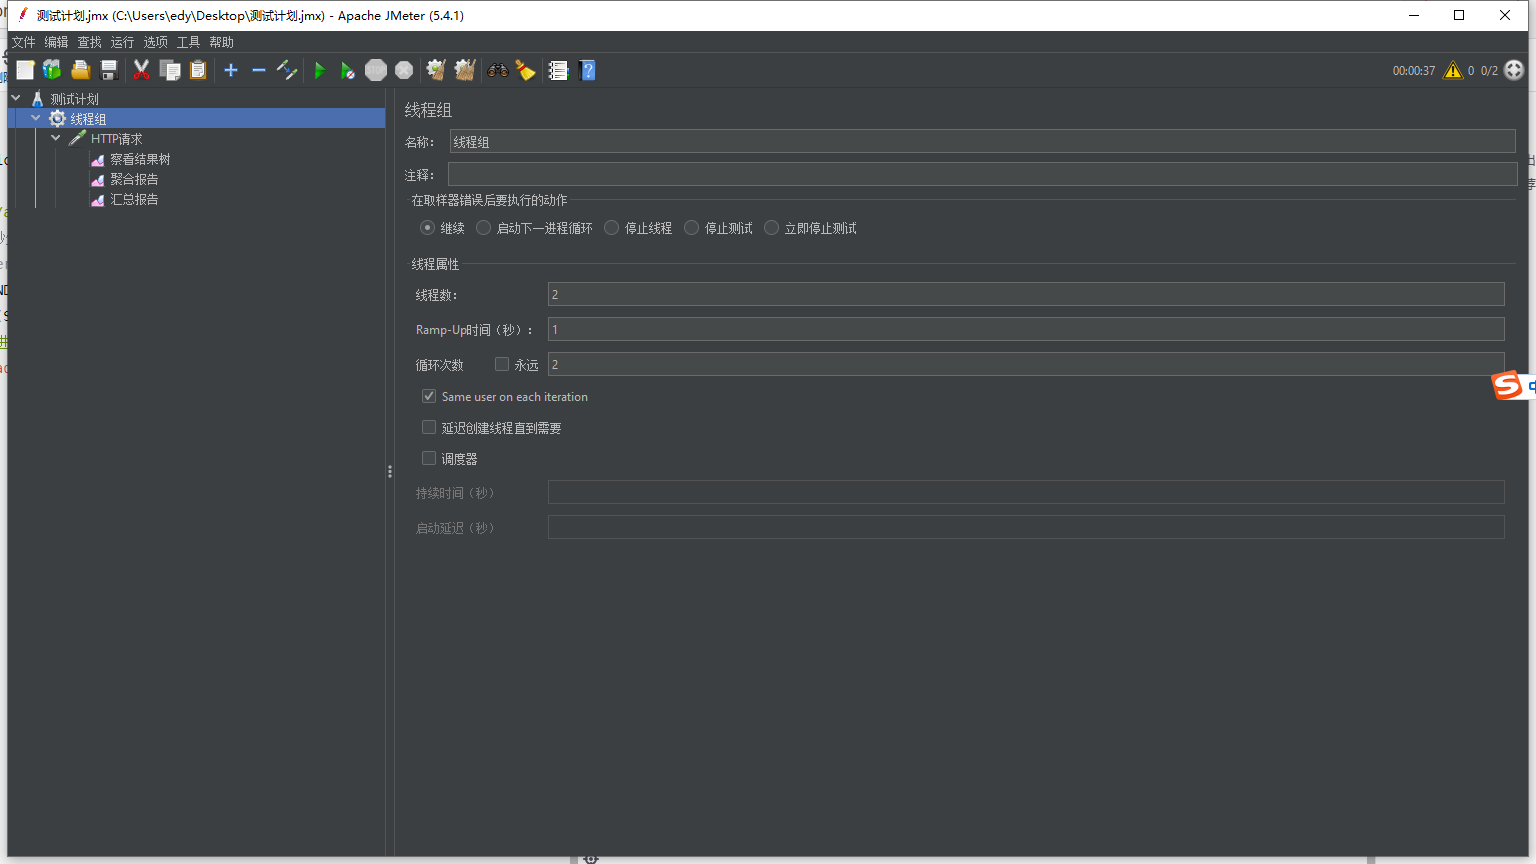
Task: Open the 运行 menu
Action: pyautogui.click(x=122, y=42)
